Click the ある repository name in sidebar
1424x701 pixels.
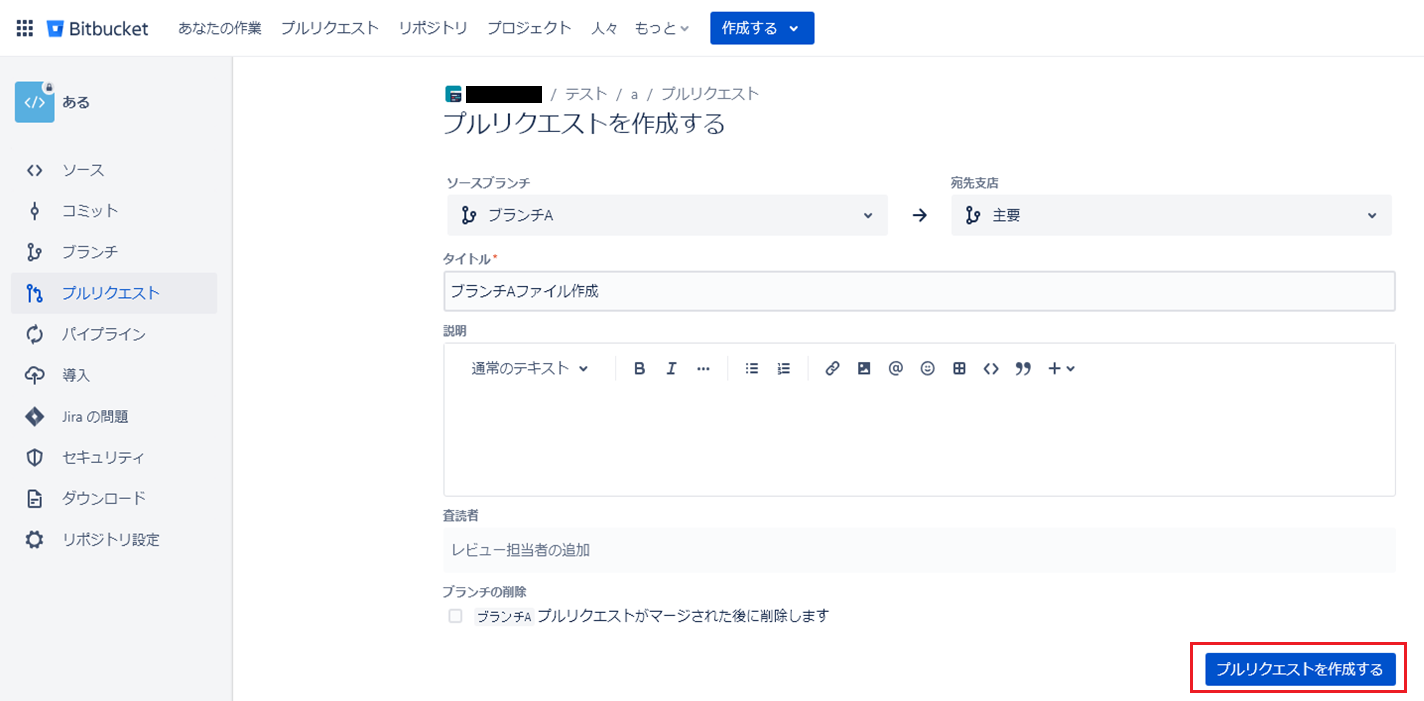pos(76,102)
